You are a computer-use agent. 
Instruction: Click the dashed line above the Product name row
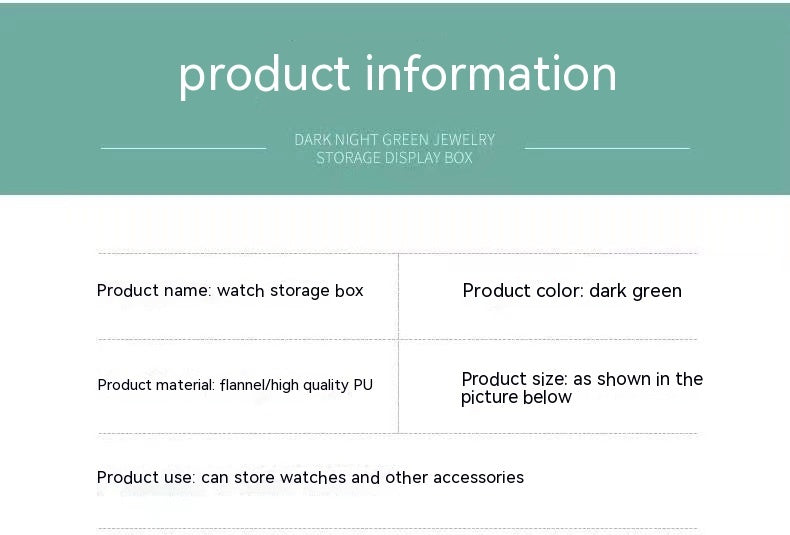397,253
